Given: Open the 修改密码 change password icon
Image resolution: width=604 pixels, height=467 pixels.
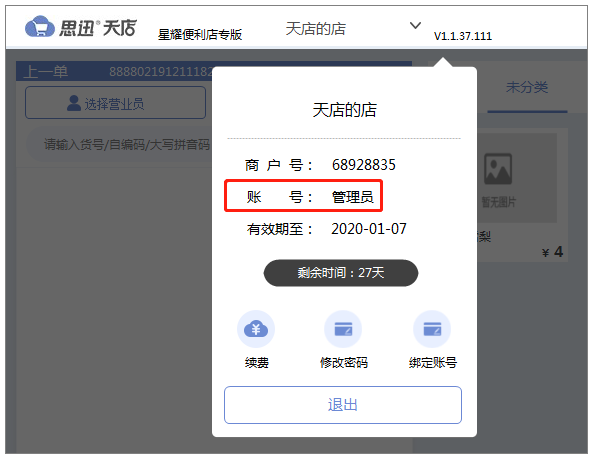Looking at the screenshot, I should click(343, 329).
